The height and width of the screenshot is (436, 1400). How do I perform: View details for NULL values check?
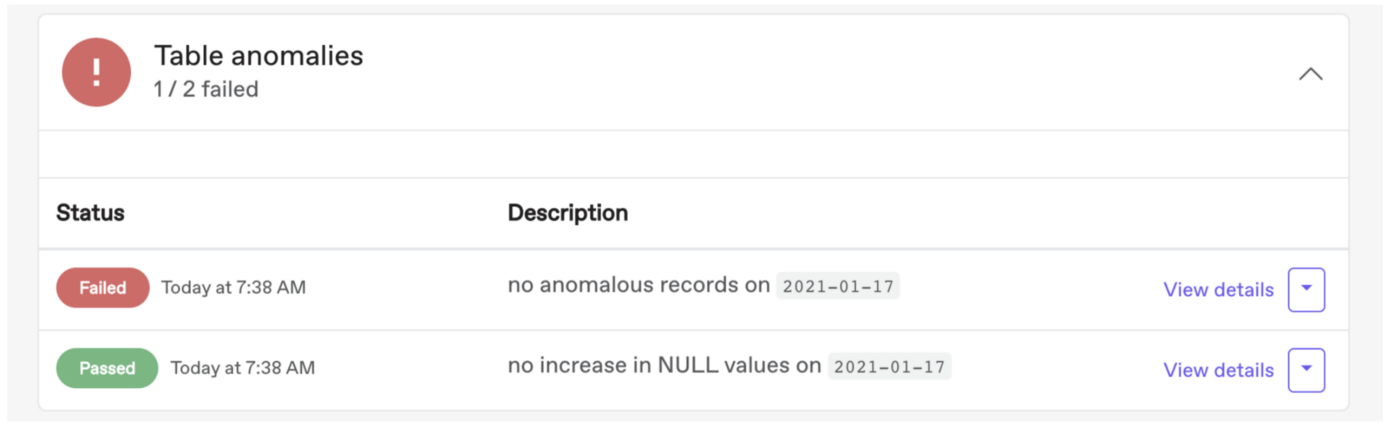[x=1218, y=370]
